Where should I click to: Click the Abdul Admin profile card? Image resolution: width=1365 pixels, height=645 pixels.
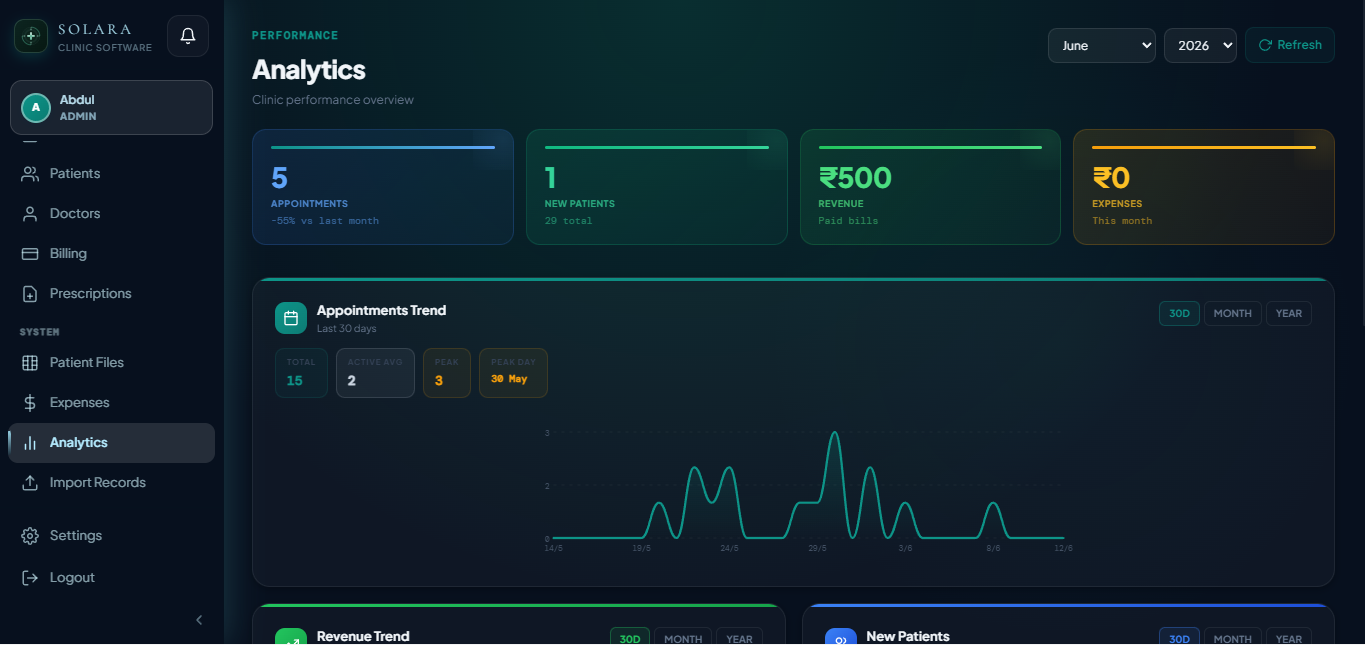[111, 107]
